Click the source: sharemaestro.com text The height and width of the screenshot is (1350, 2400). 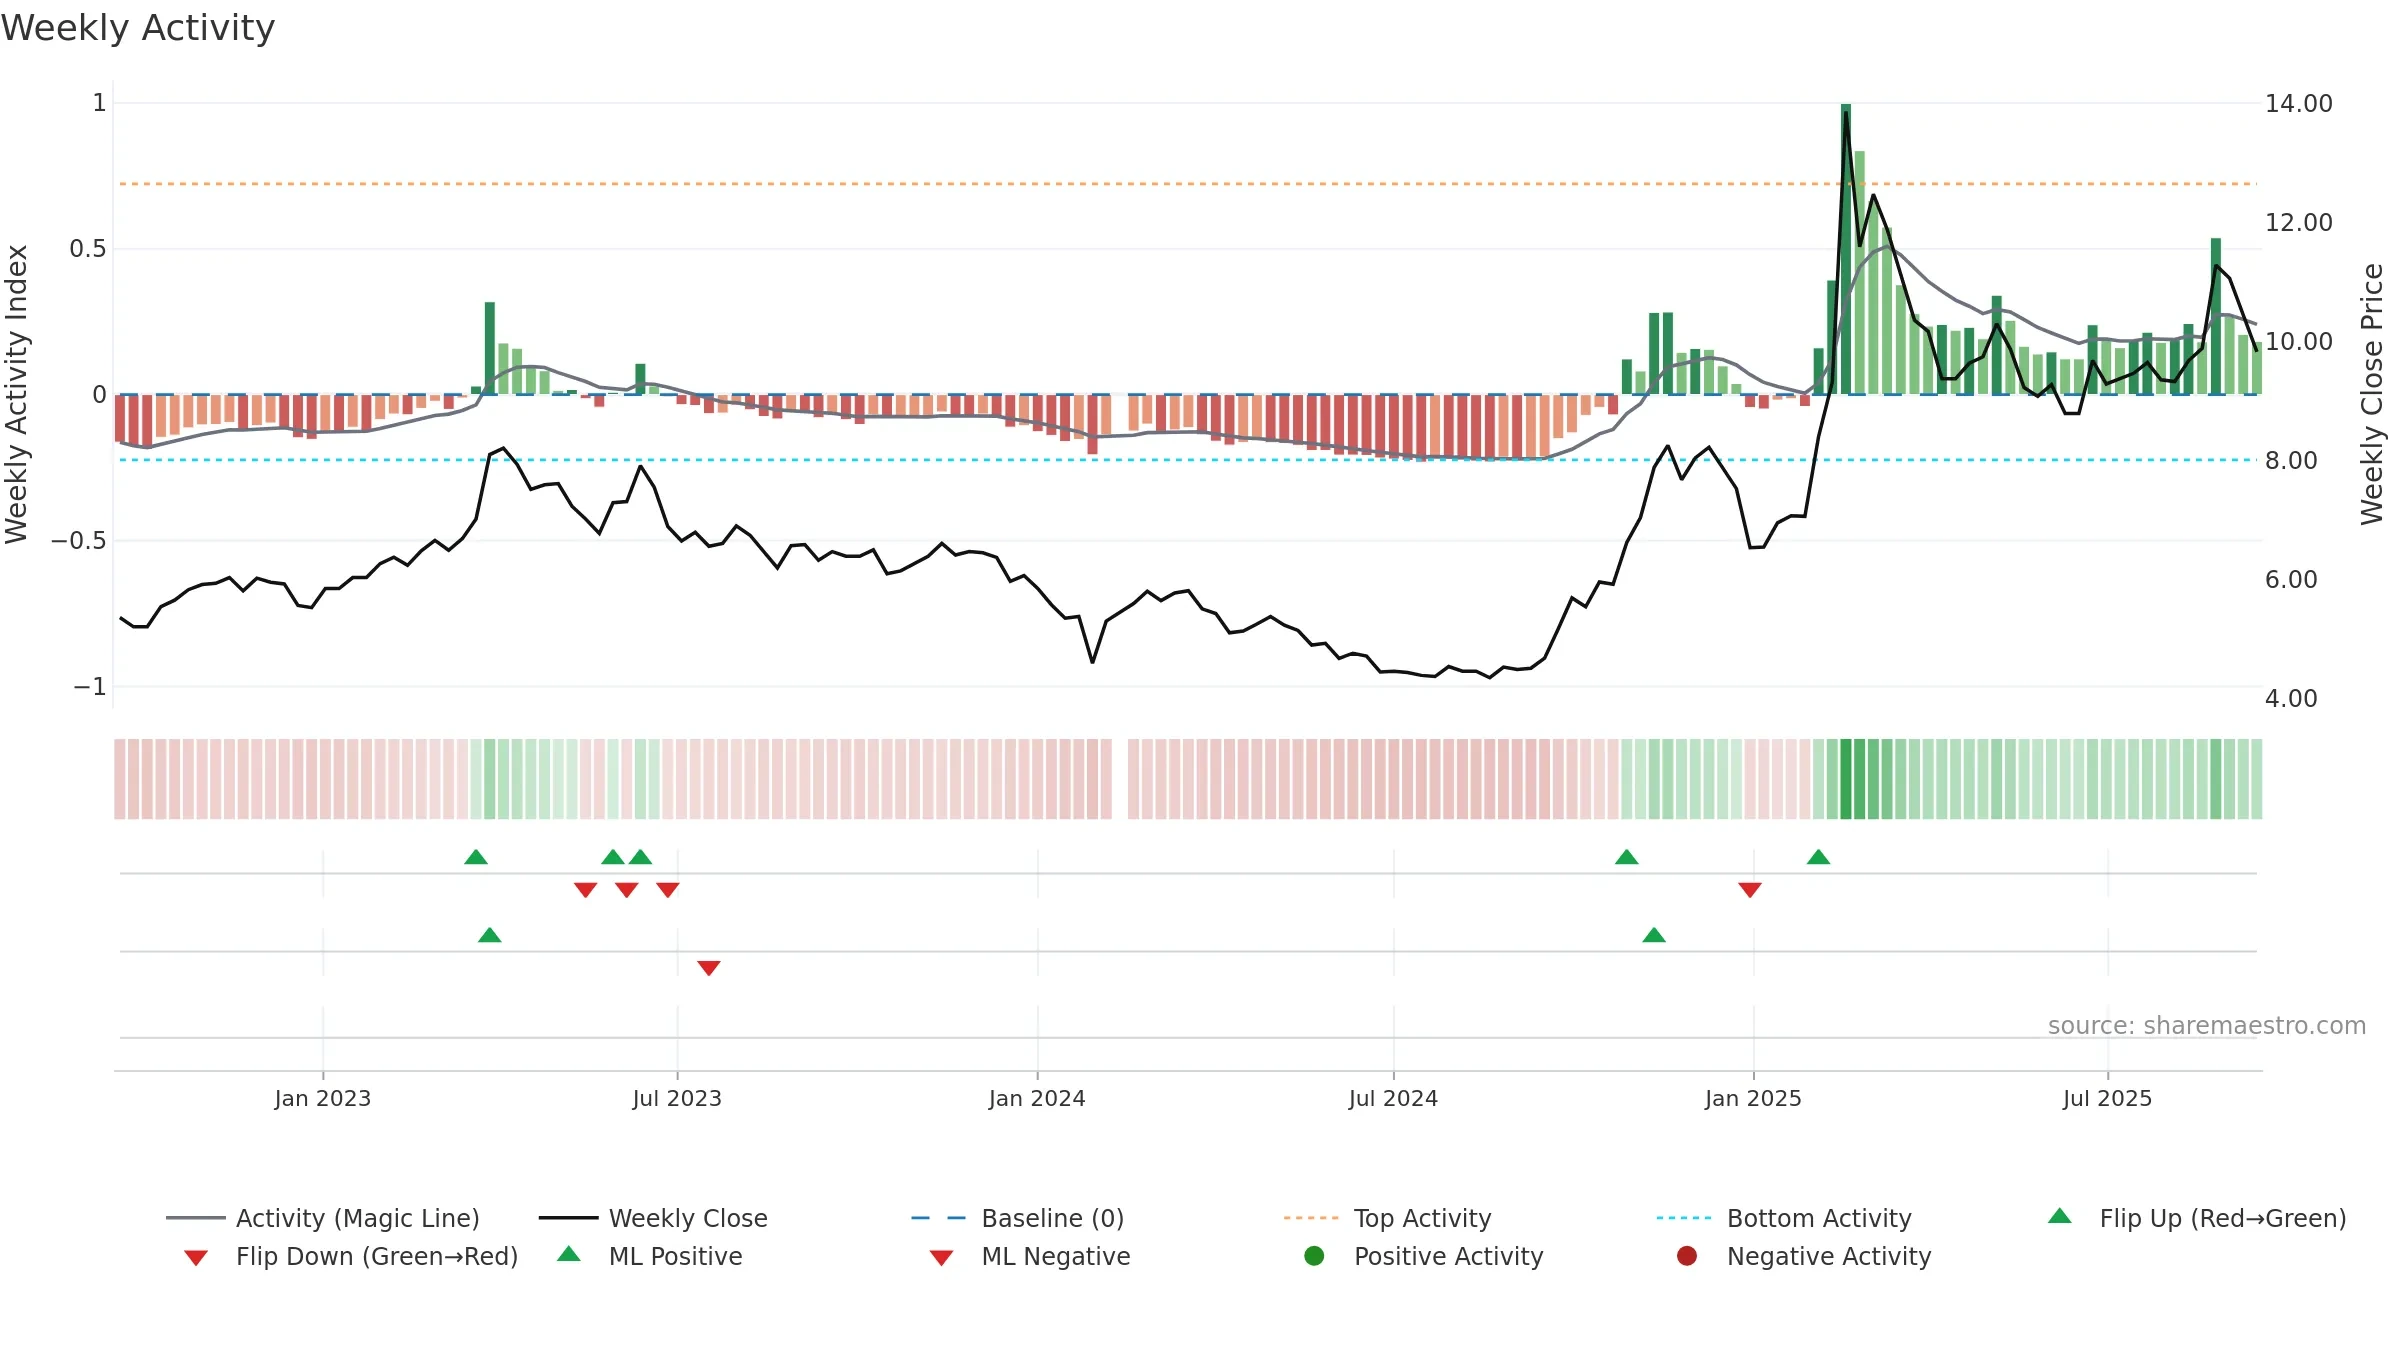[x=2207, y=1025]
